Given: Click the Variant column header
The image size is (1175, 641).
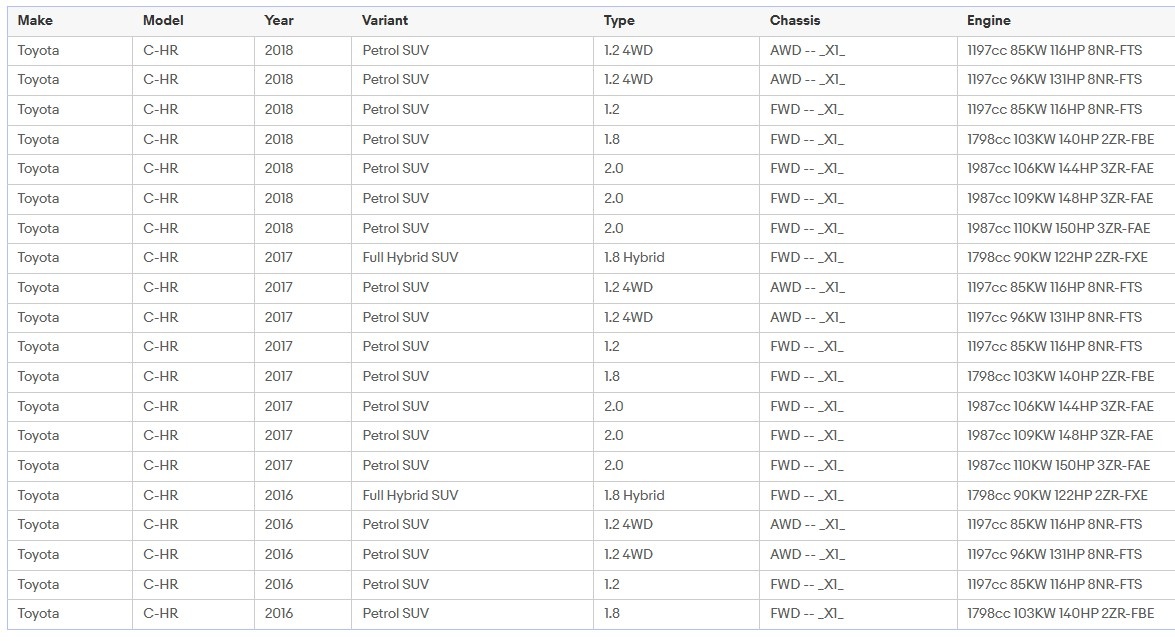Looking at the screenshot, I should [385, 20].
